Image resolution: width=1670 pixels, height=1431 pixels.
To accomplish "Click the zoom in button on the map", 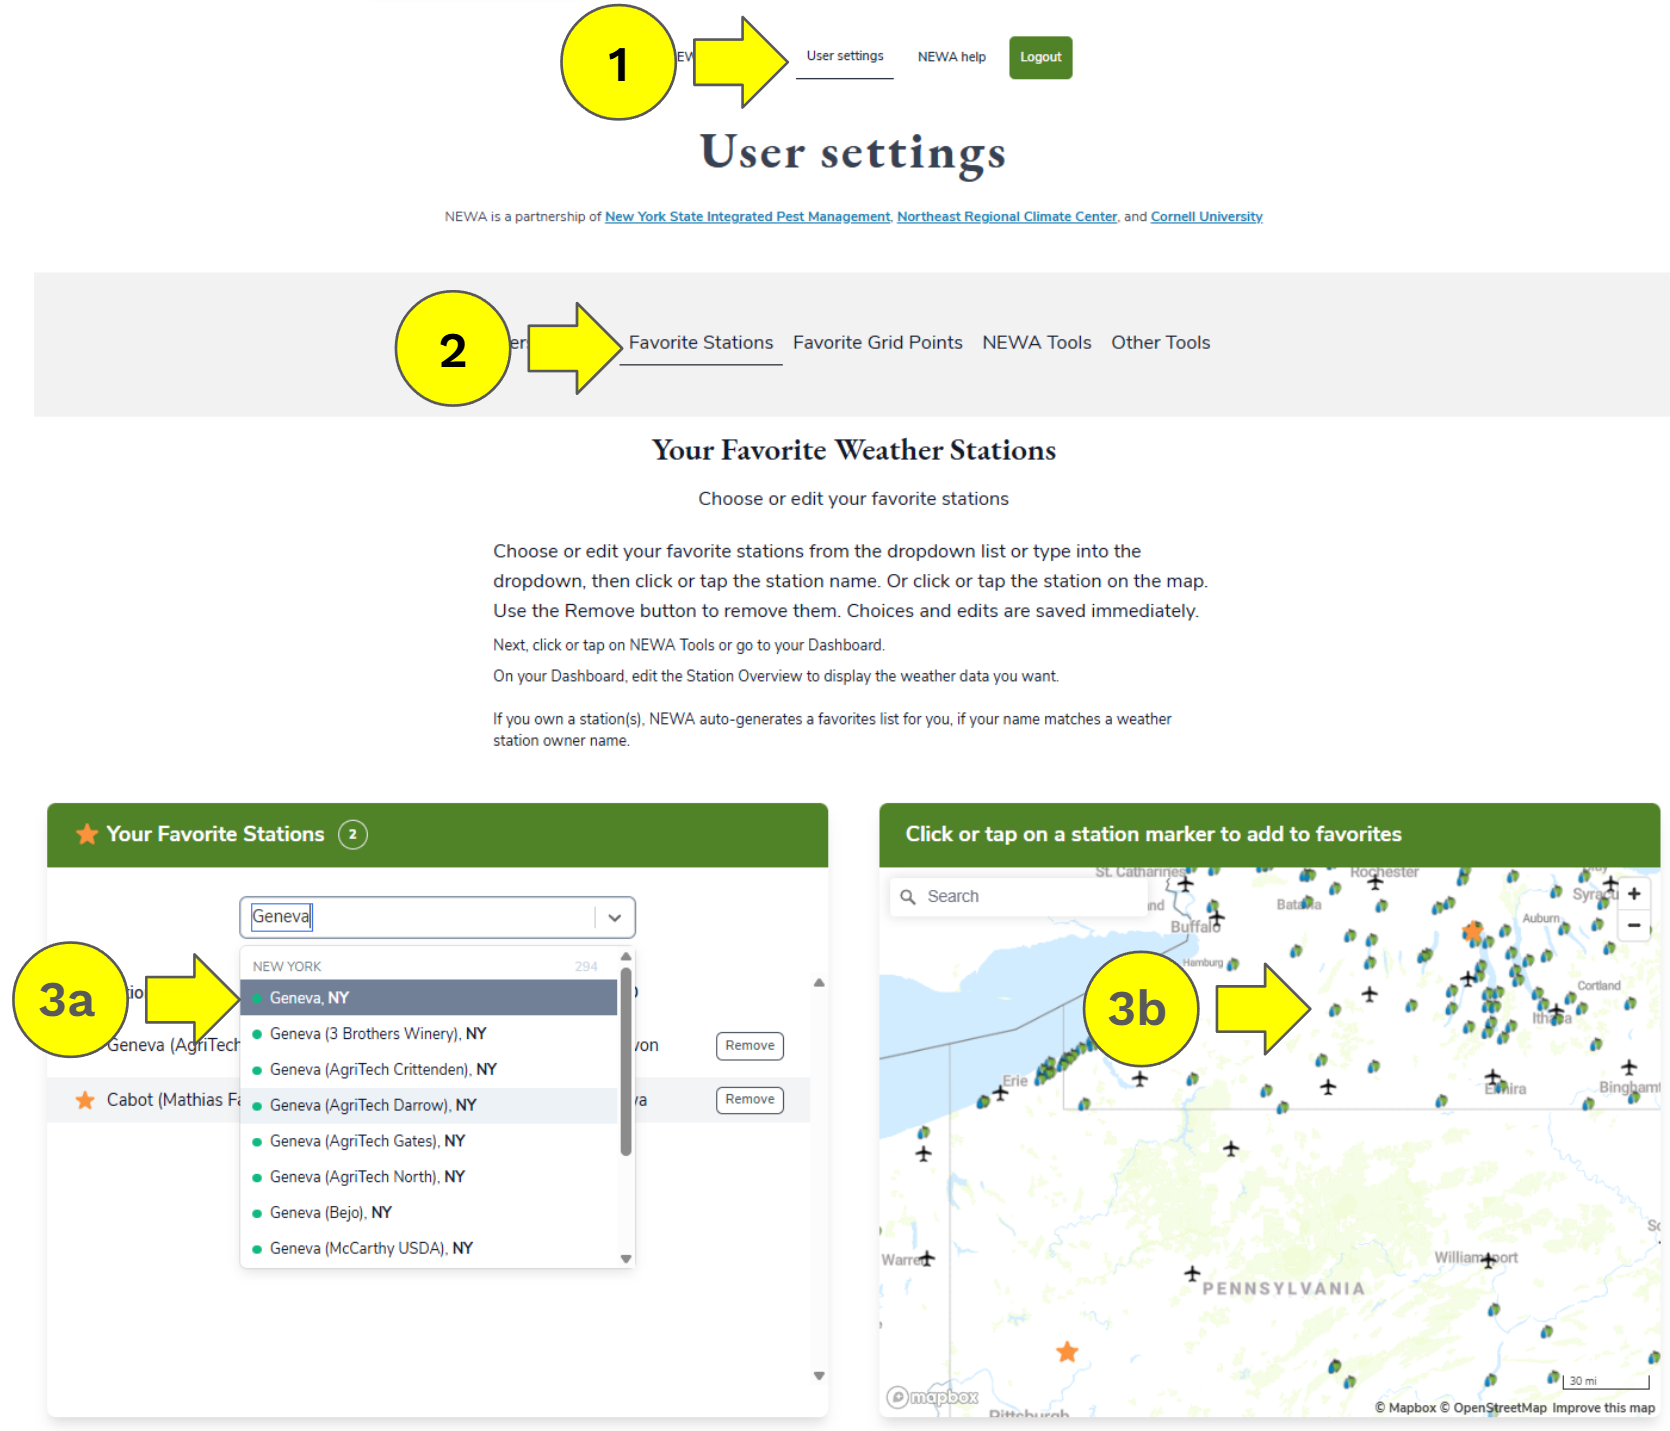I will pos(1634,893).
